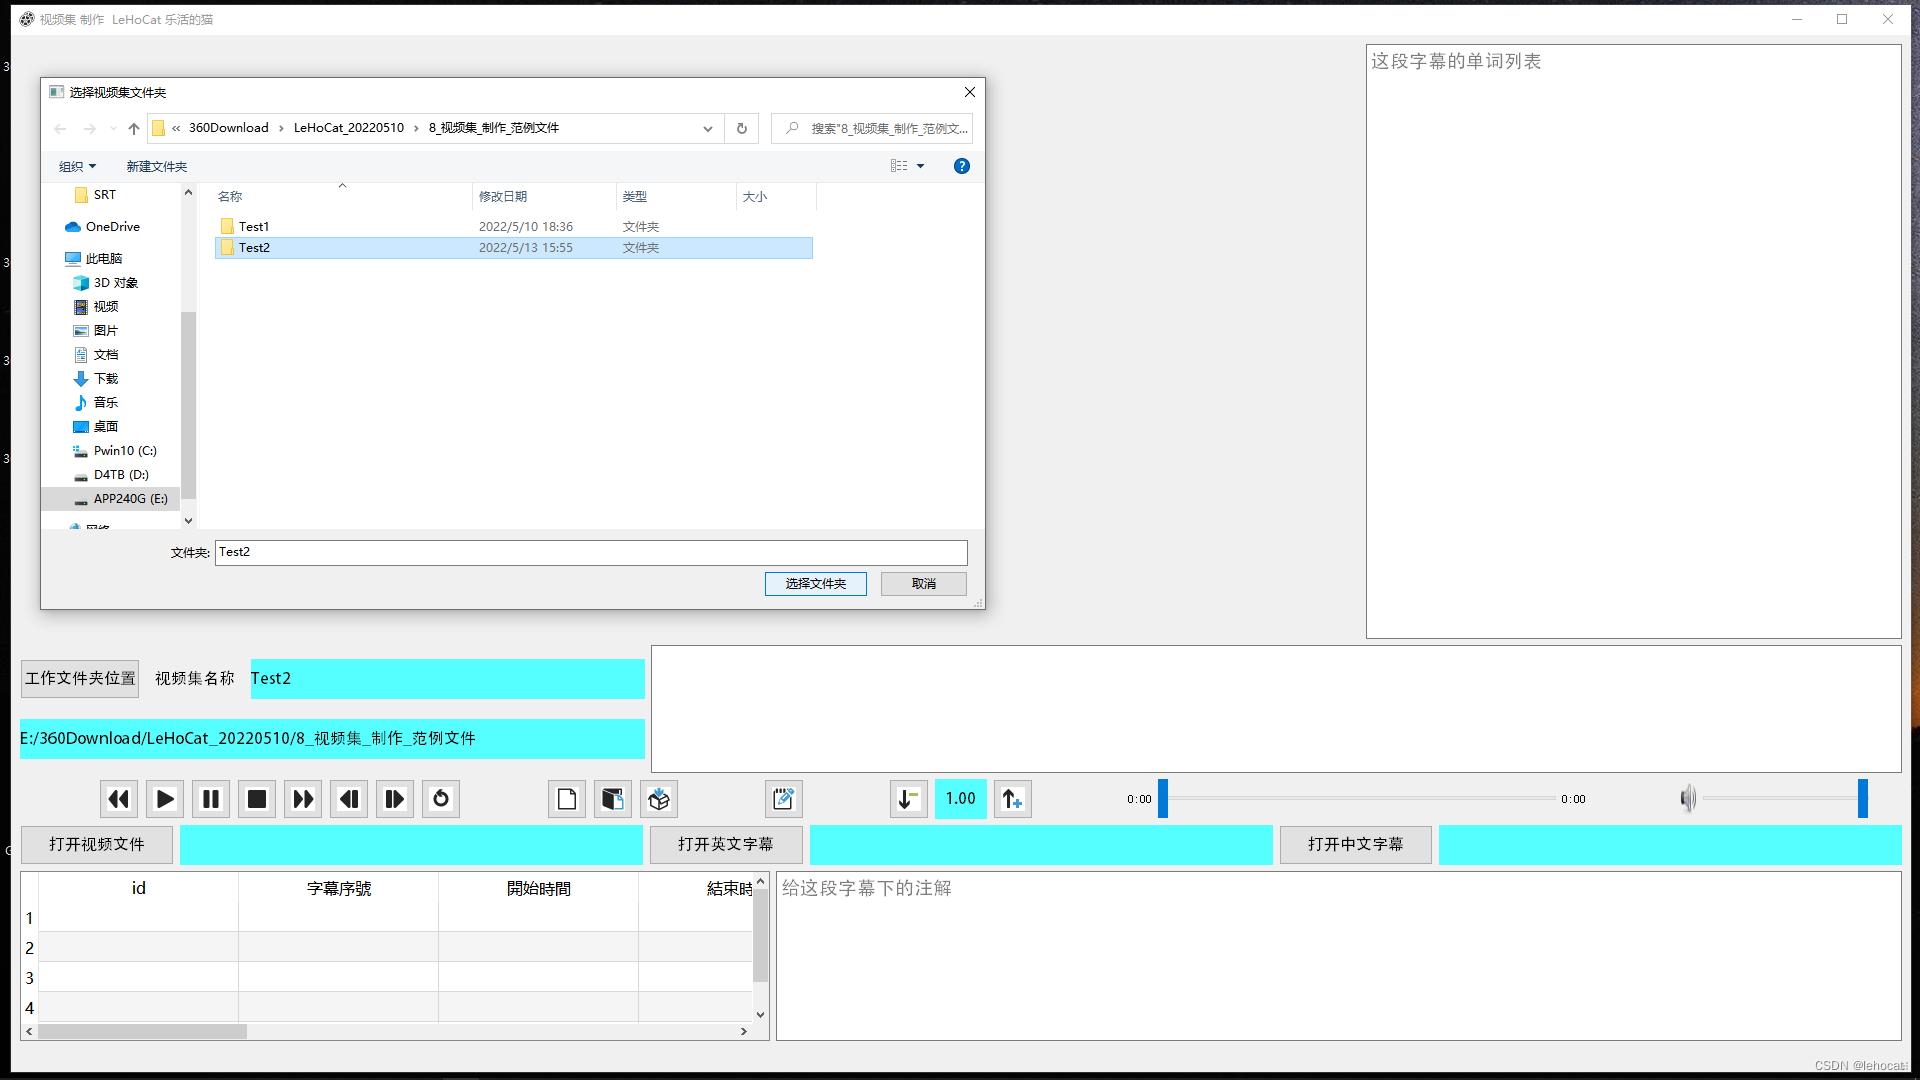The height and width of the screenshot is (1080, 1920).
Task: Click the notepad edit icon
Action: point(783,799)
